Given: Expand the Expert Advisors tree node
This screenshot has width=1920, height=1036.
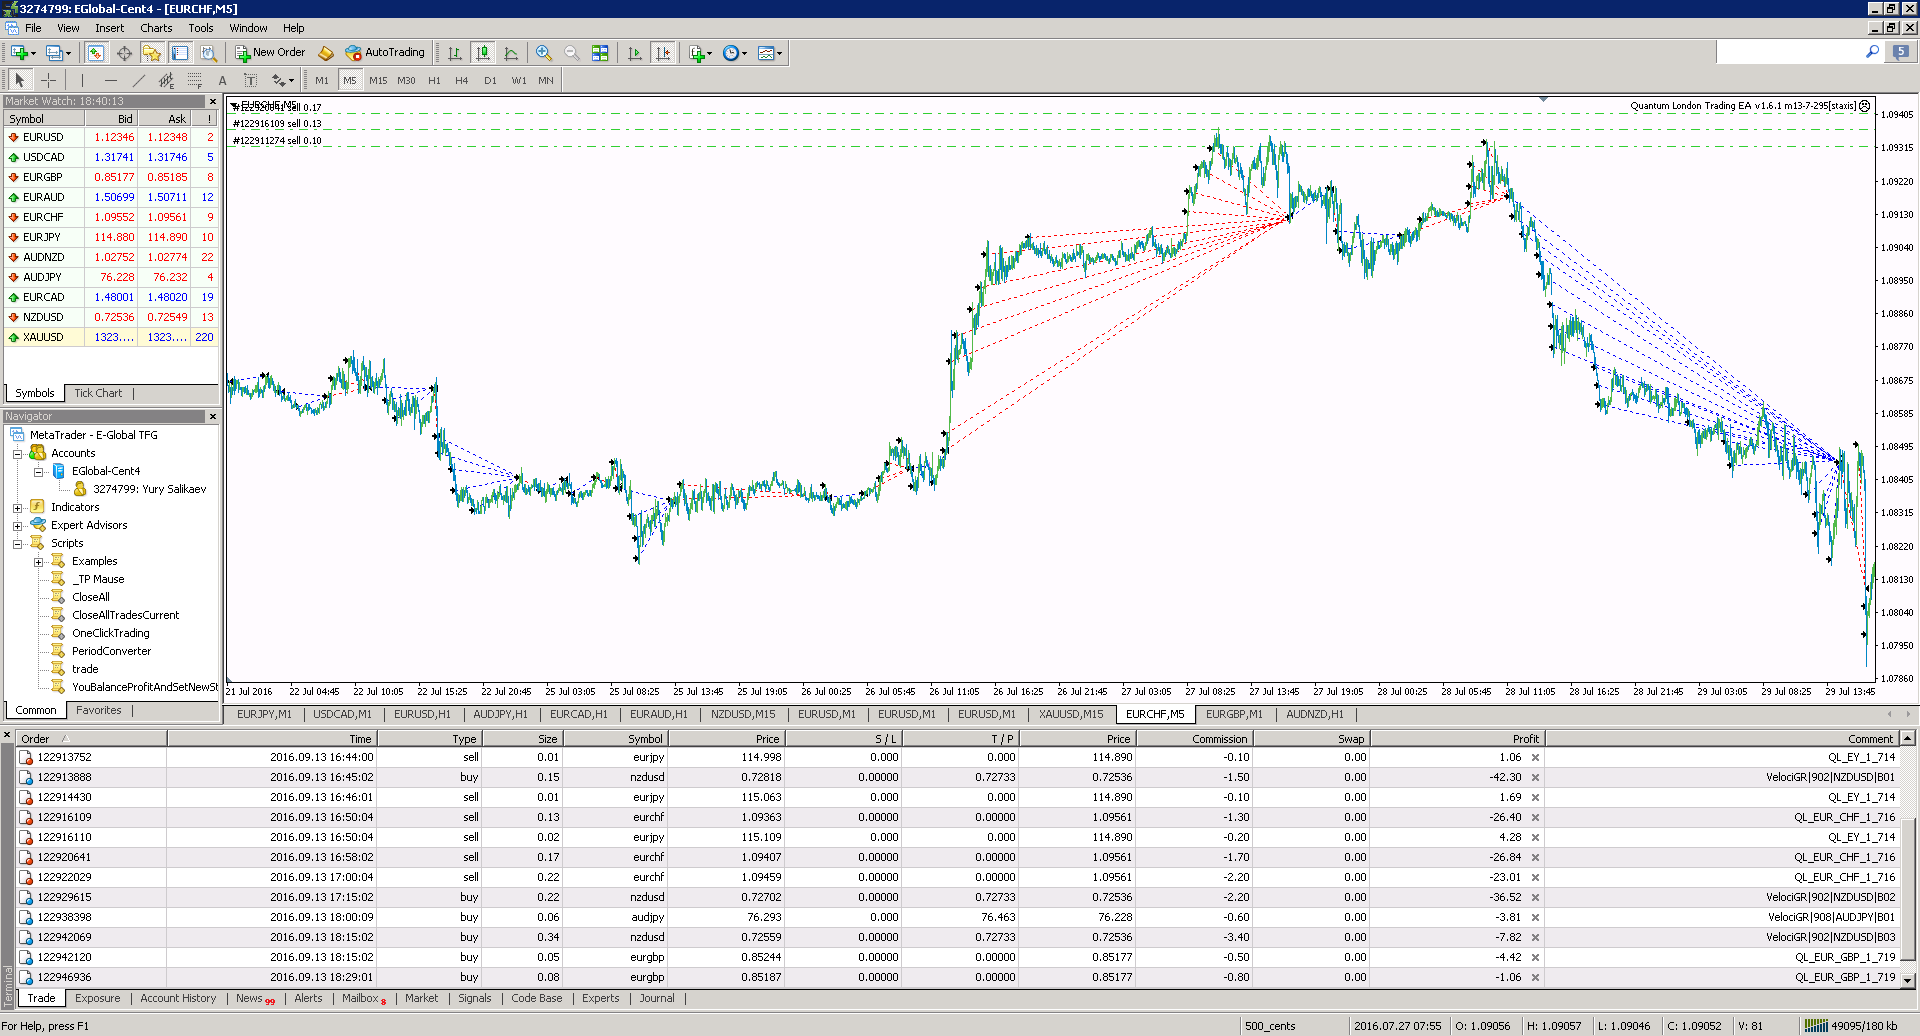Looking at the screenshot, I should (17, 526).
